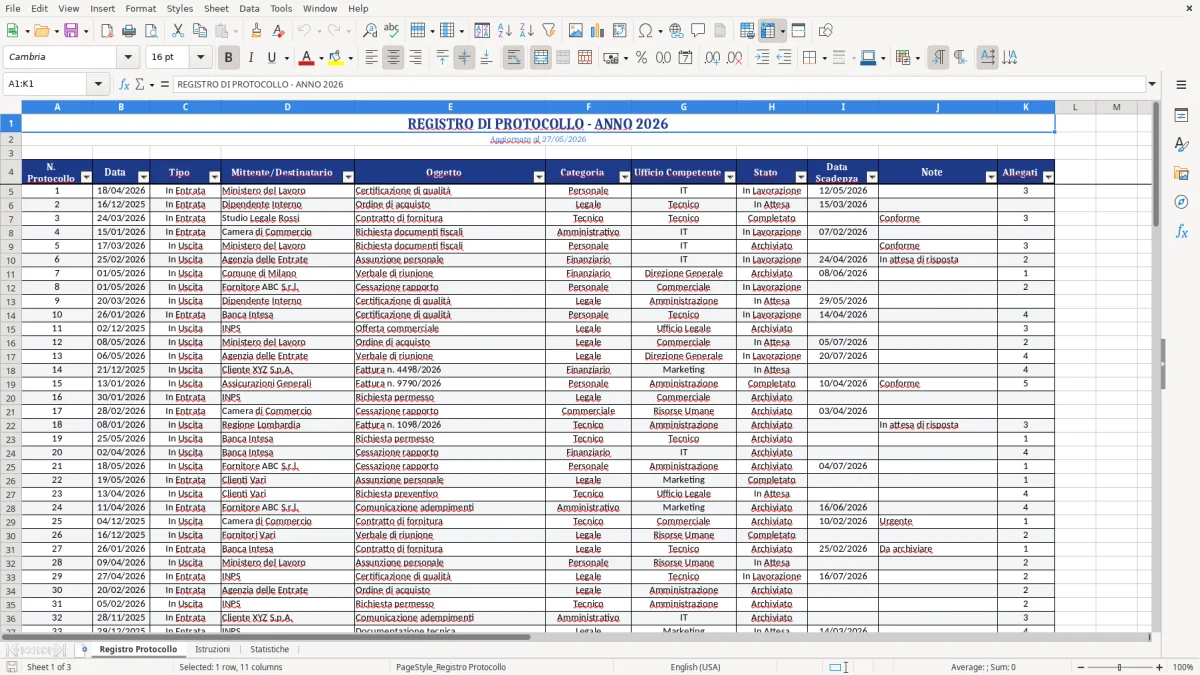Toggle Align Left
The width and height of the screenshot is (1200, 675).
pyautogui.click(x=371, y=58)
